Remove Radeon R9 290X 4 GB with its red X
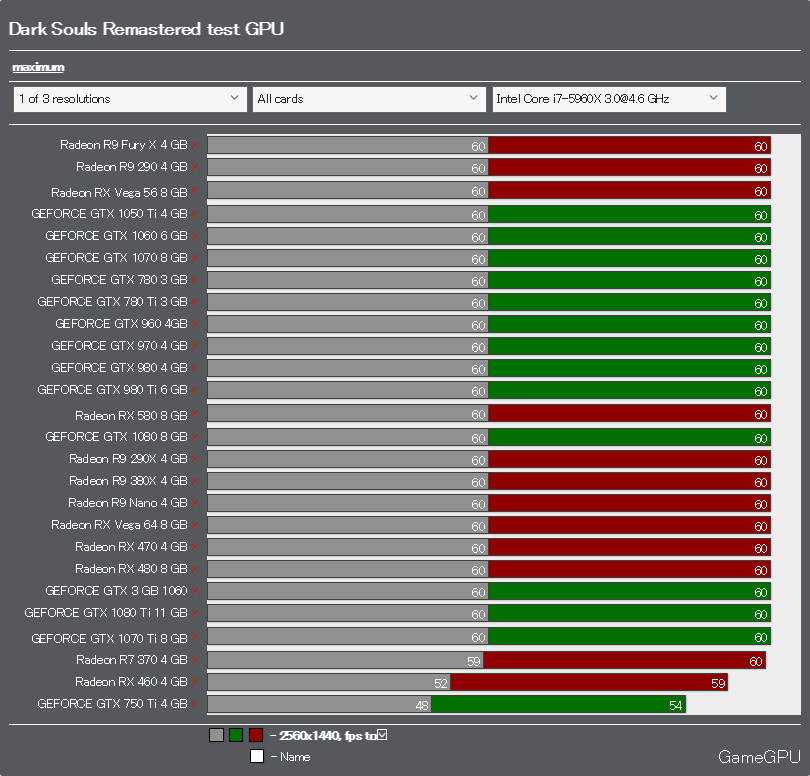Screen dimensions: 810x776 [195, 459]
